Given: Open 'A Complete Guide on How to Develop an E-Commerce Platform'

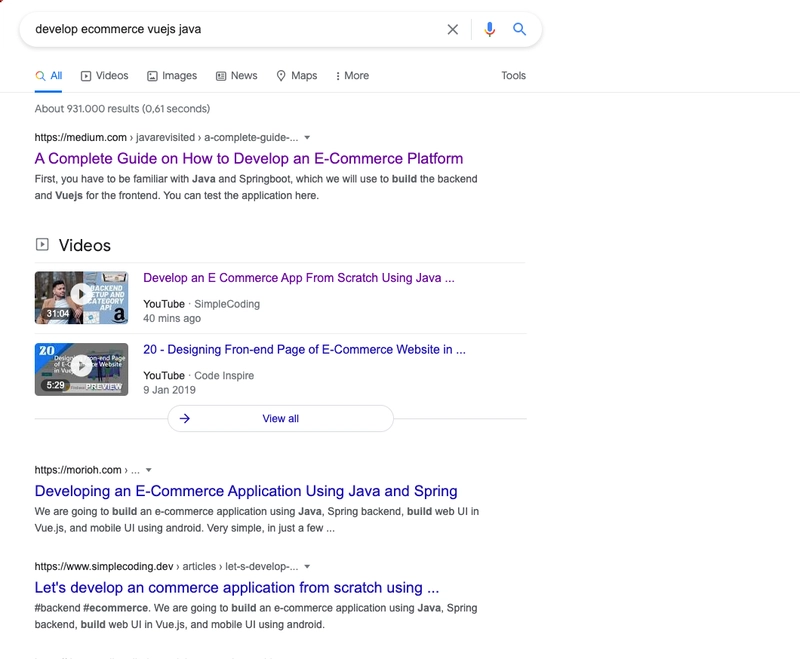Looking at the screenshot, I should click(x=249, y=159).
